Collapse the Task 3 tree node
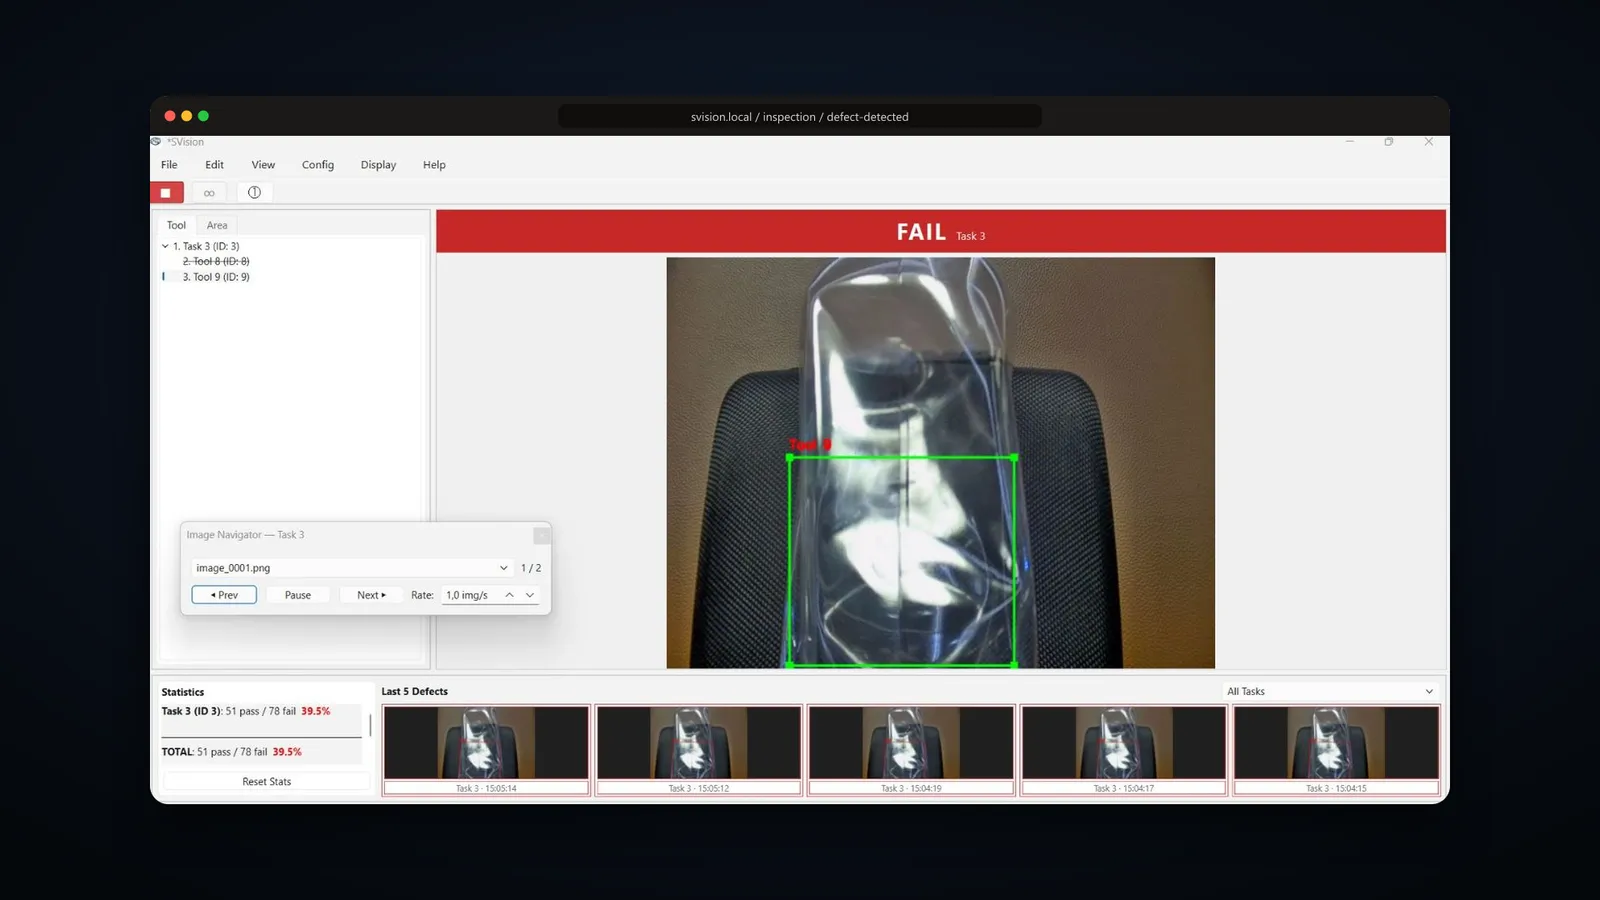Screen dimensions: 1600x900 (165, 246)
